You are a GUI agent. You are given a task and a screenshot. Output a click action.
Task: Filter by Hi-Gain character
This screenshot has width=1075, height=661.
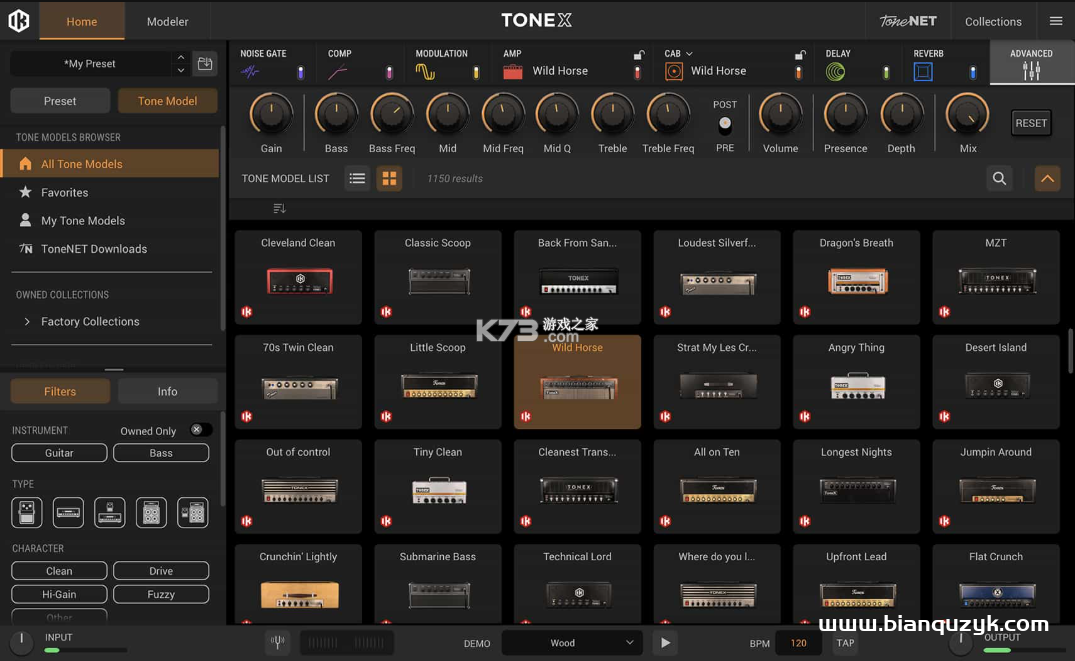point(59,594)
